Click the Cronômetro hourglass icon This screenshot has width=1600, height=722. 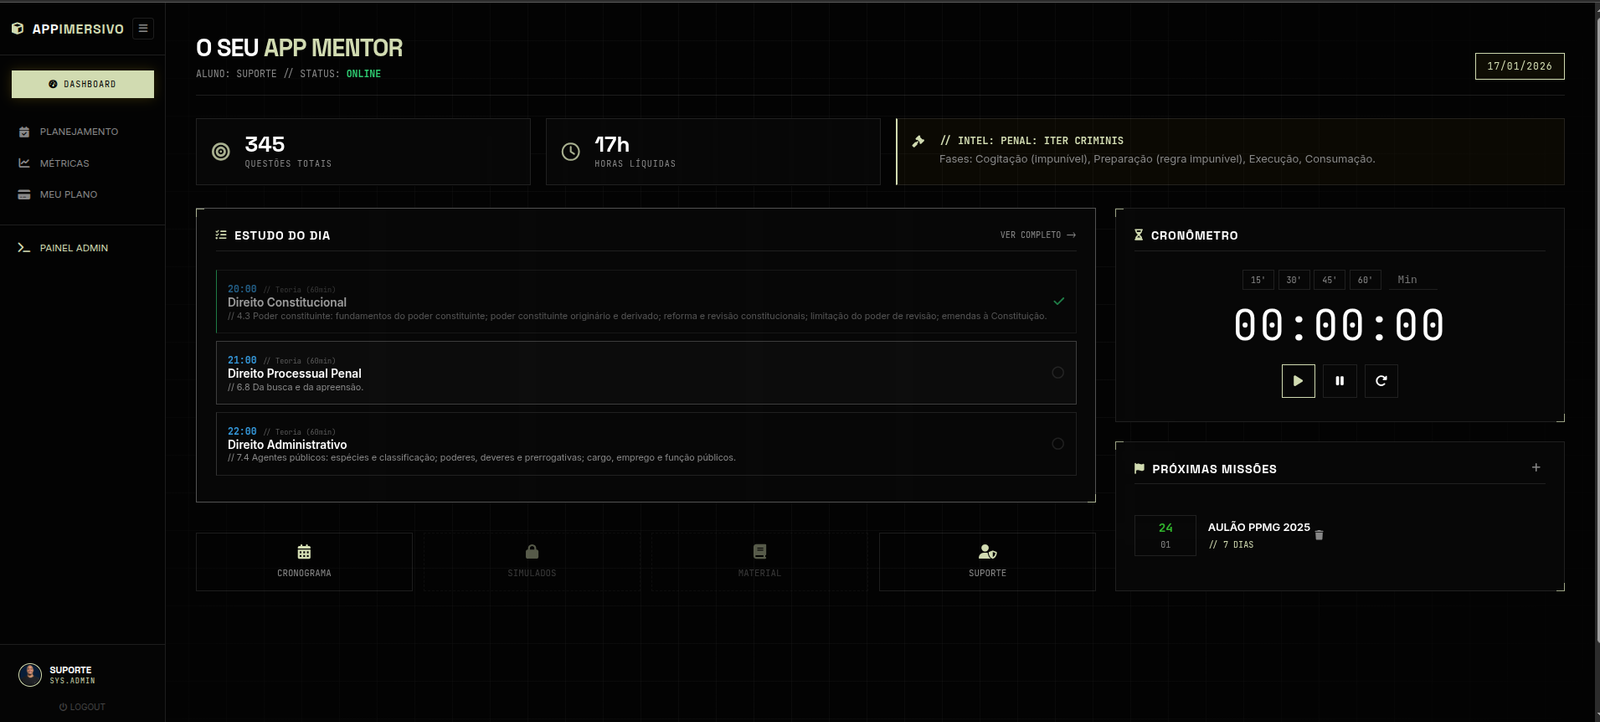point(1138,235)
